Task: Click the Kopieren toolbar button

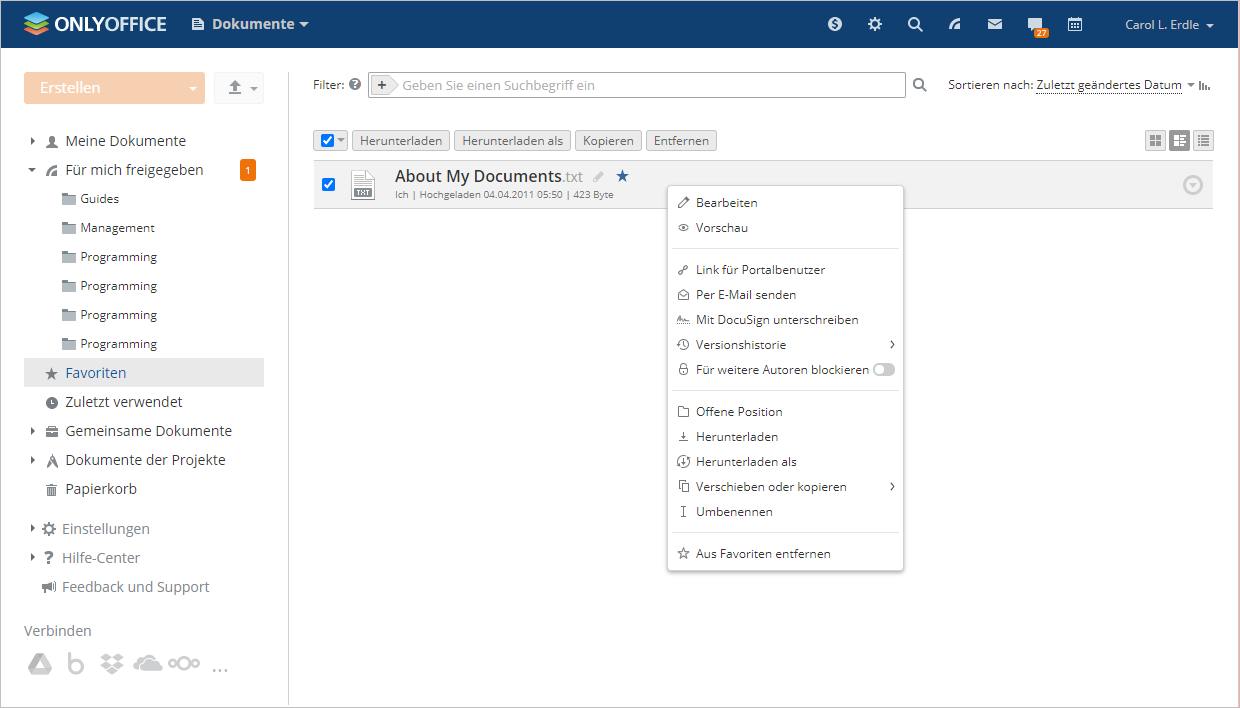Action: [609, 141]
